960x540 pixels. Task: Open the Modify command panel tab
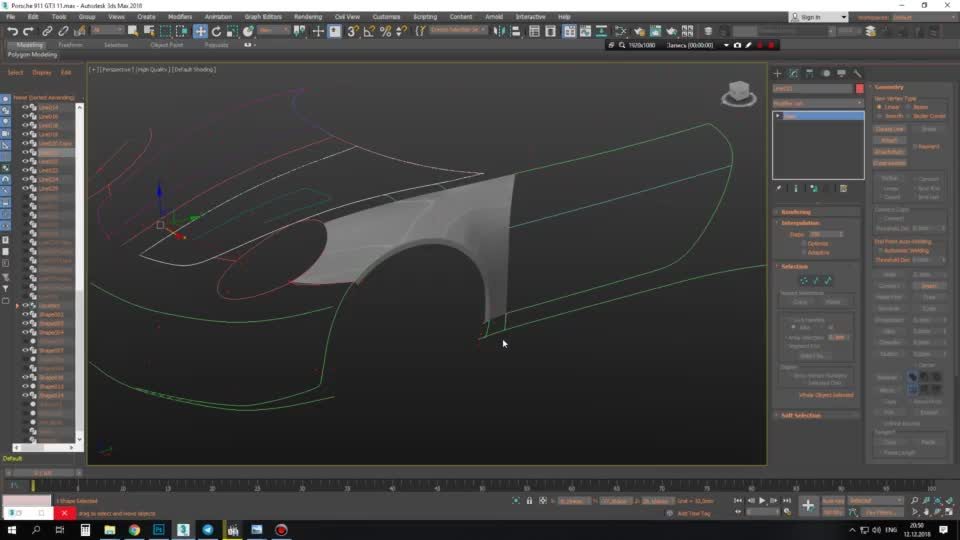coord(793,73)
